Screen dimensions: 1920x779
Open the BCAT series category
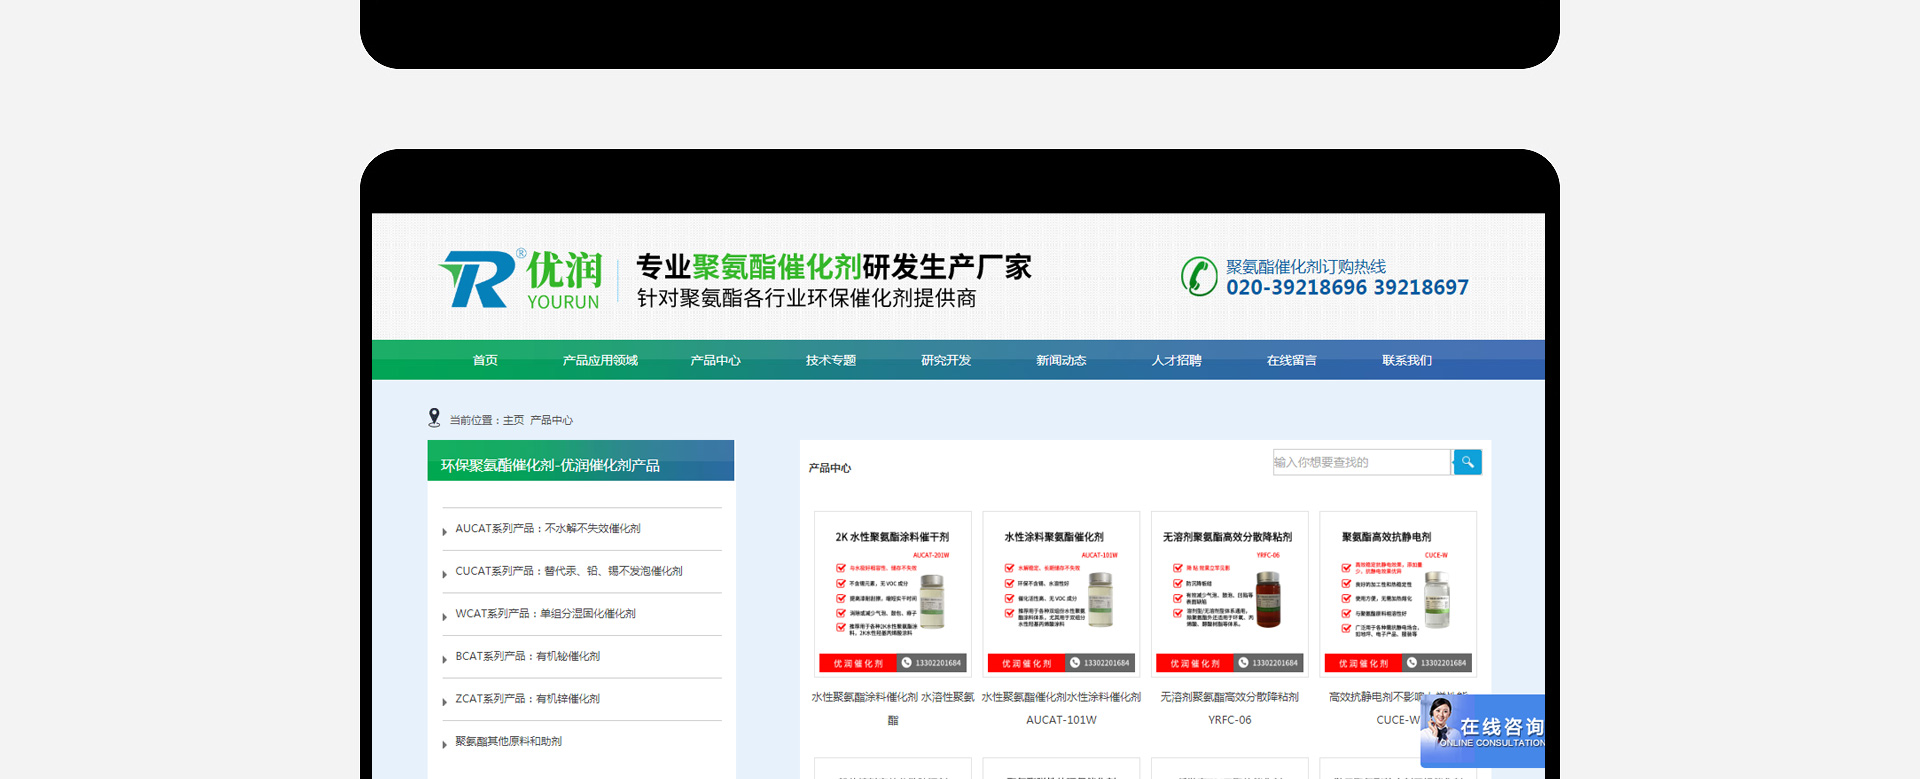point(527,656)
